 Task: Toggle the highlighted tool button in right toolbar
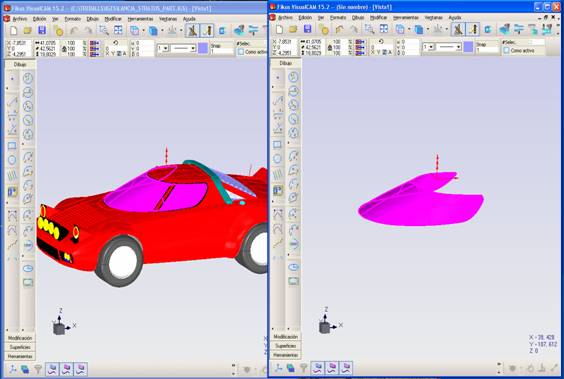click(458, 29)
